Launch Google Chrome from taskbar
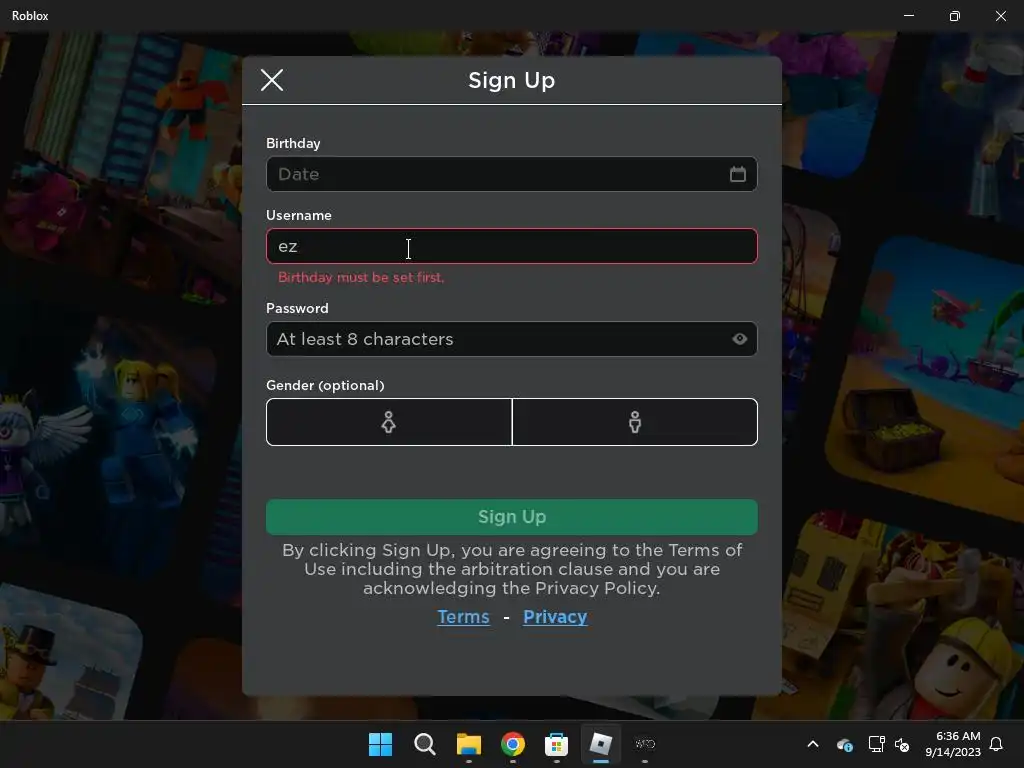 point(513,744)
